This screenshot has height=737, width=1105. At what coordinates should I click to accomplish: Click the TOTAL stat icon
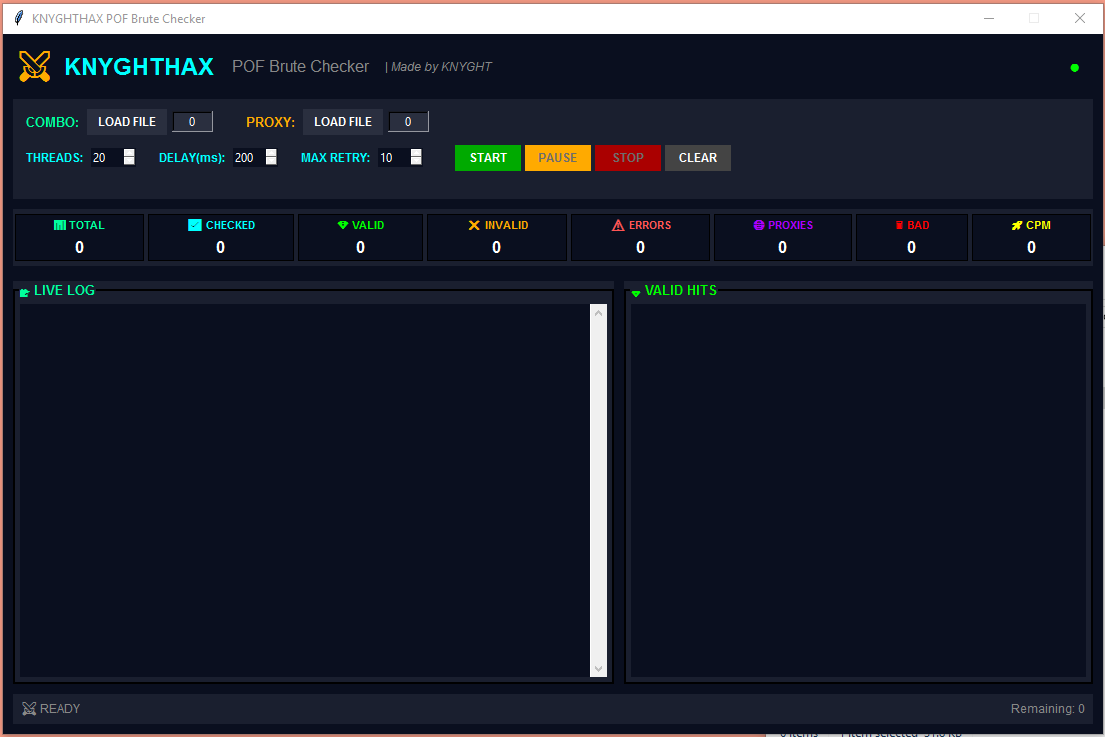[x=60, y=226]
